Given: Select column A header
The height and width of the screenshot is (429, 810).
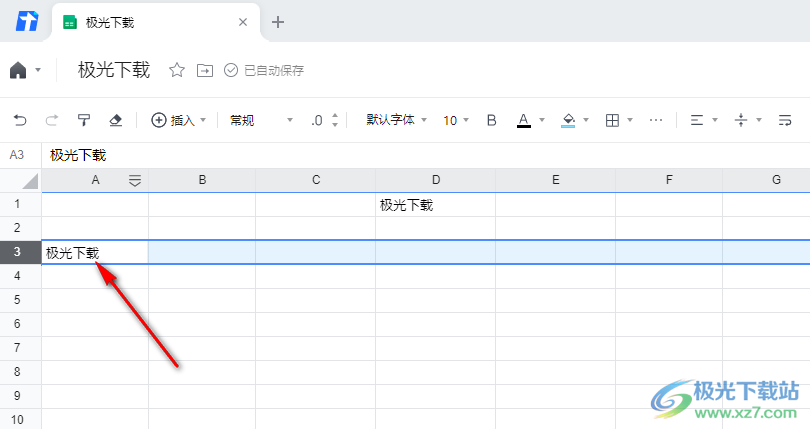Looking at the screenshot, I should click(95, 180).
